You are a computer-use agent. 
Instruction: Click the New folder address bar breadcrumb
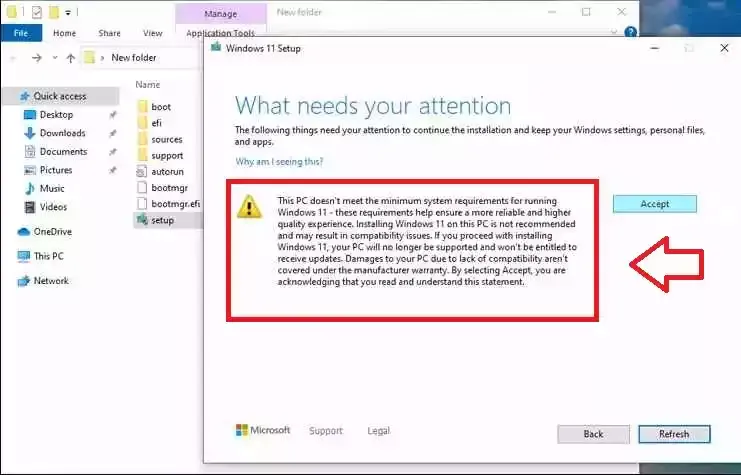pyautogui.click(x=134, y=58)
